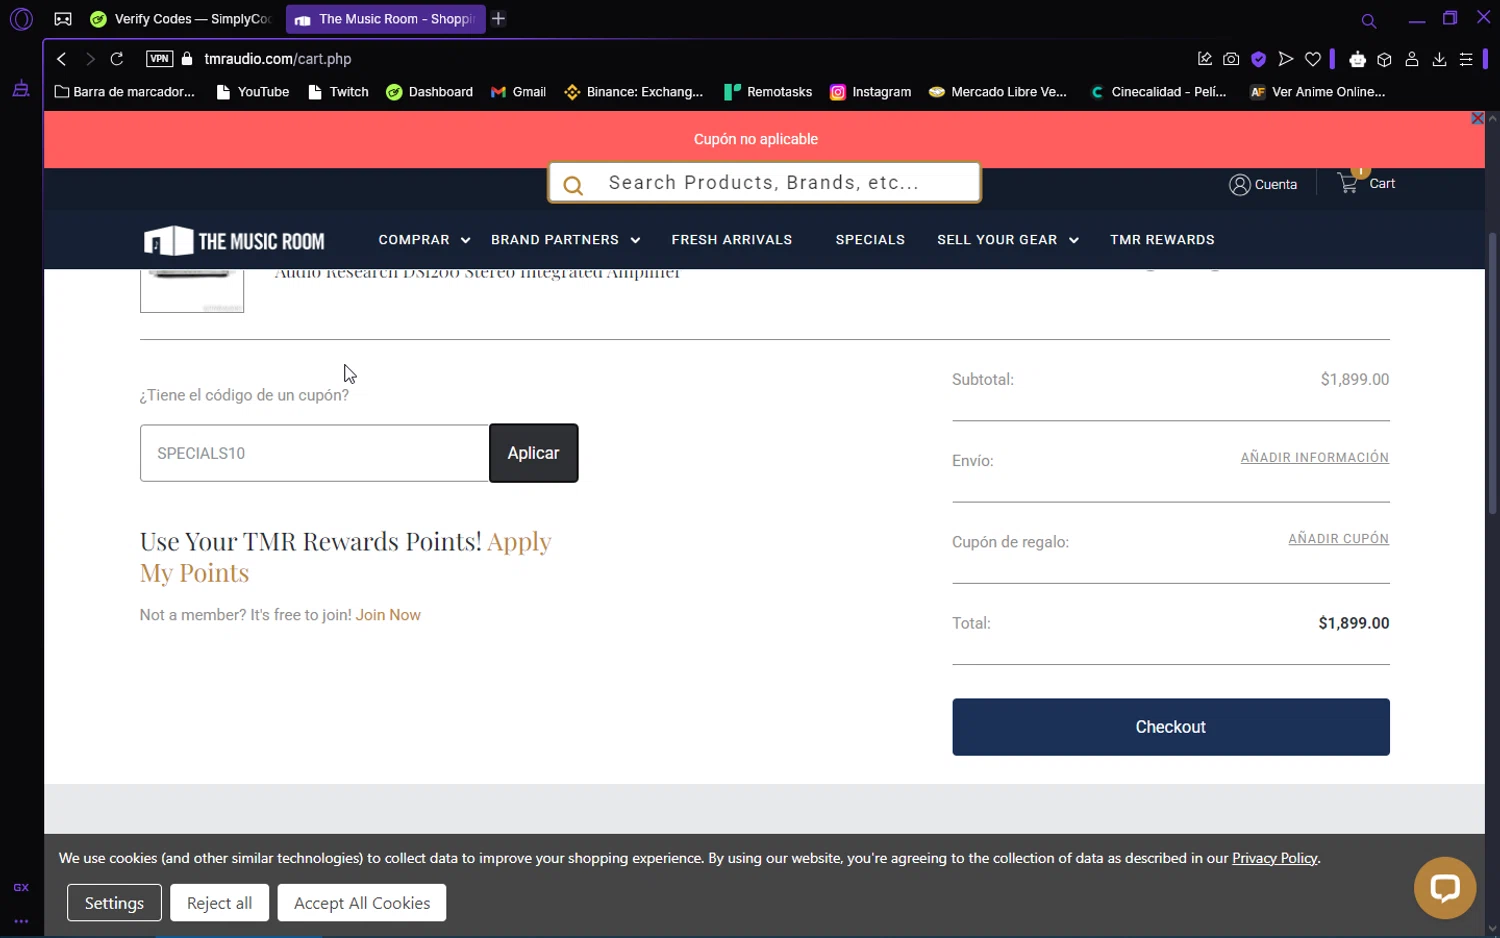Expand the SELL YOUR GEAR menu
The width and height of the screenshot is (1500, 938).
pyautogui.click(x=1008, y=240)
